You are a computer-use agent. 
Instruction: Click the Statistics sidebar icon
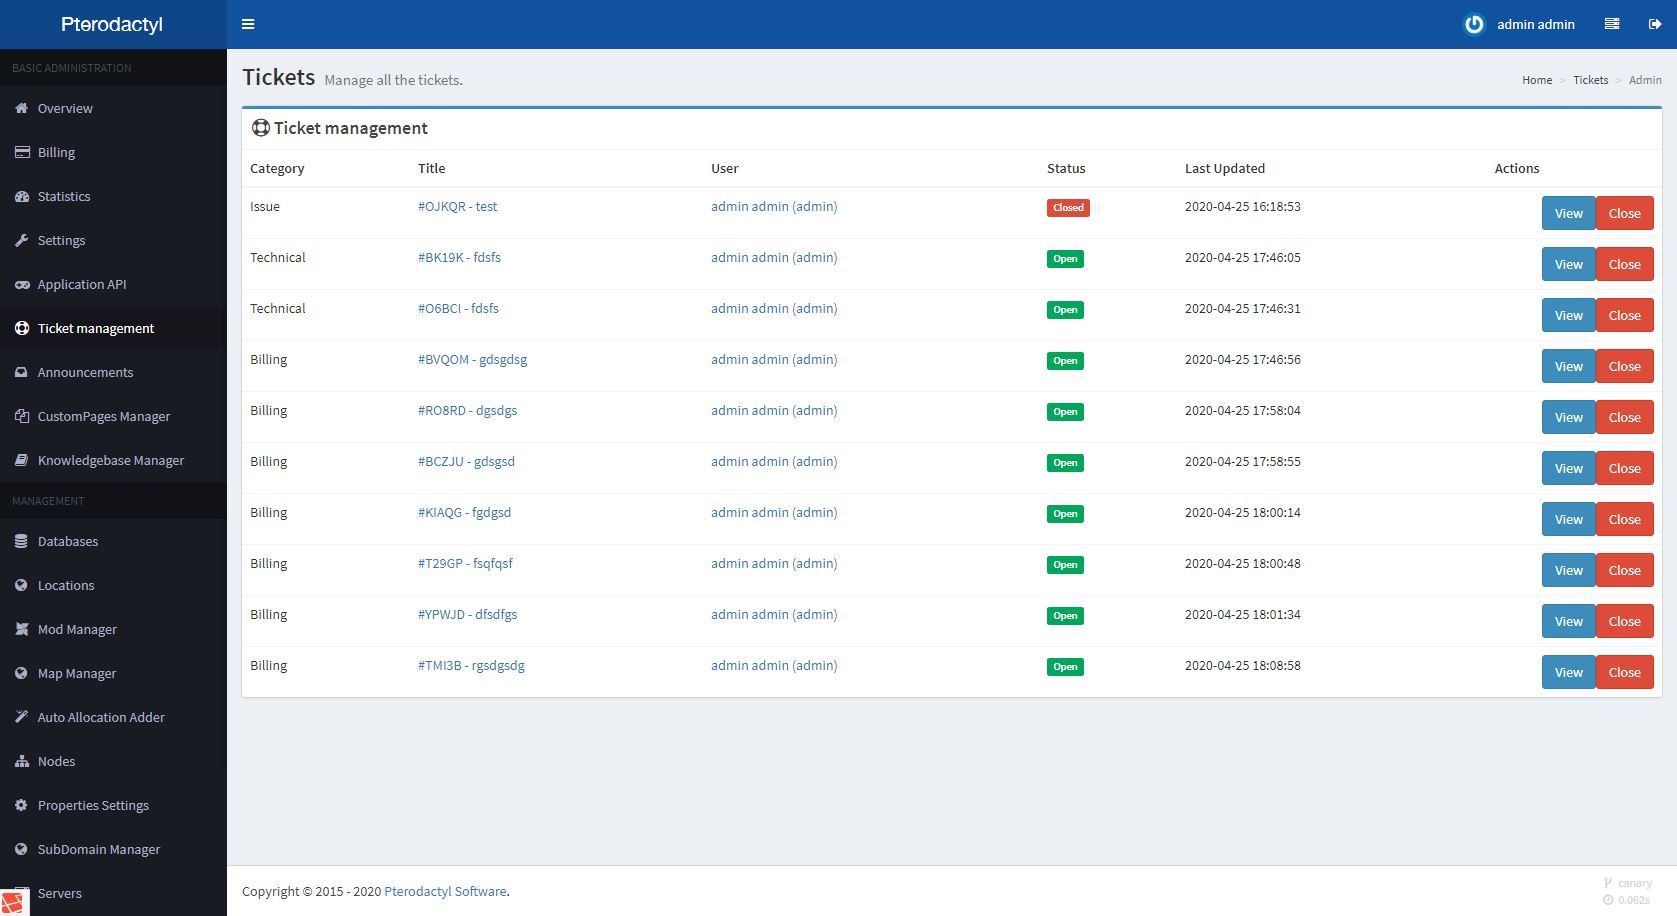[22, 196]
